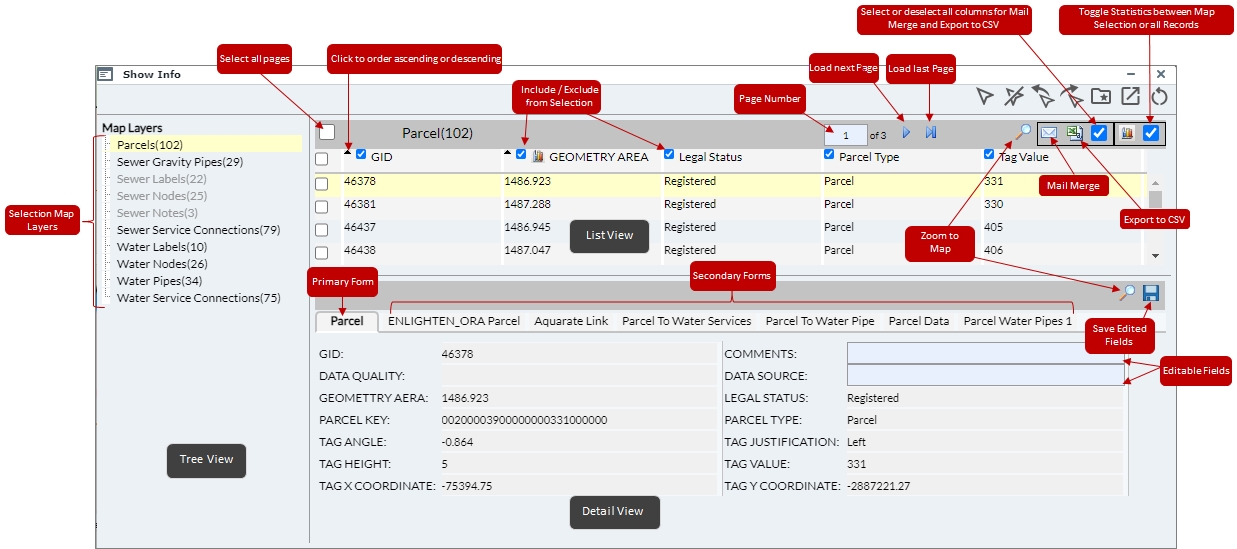Click the statistics bar chart icon in toolbar
1237x549 pixels.
pyautogui.click(x=1127, y=133)
